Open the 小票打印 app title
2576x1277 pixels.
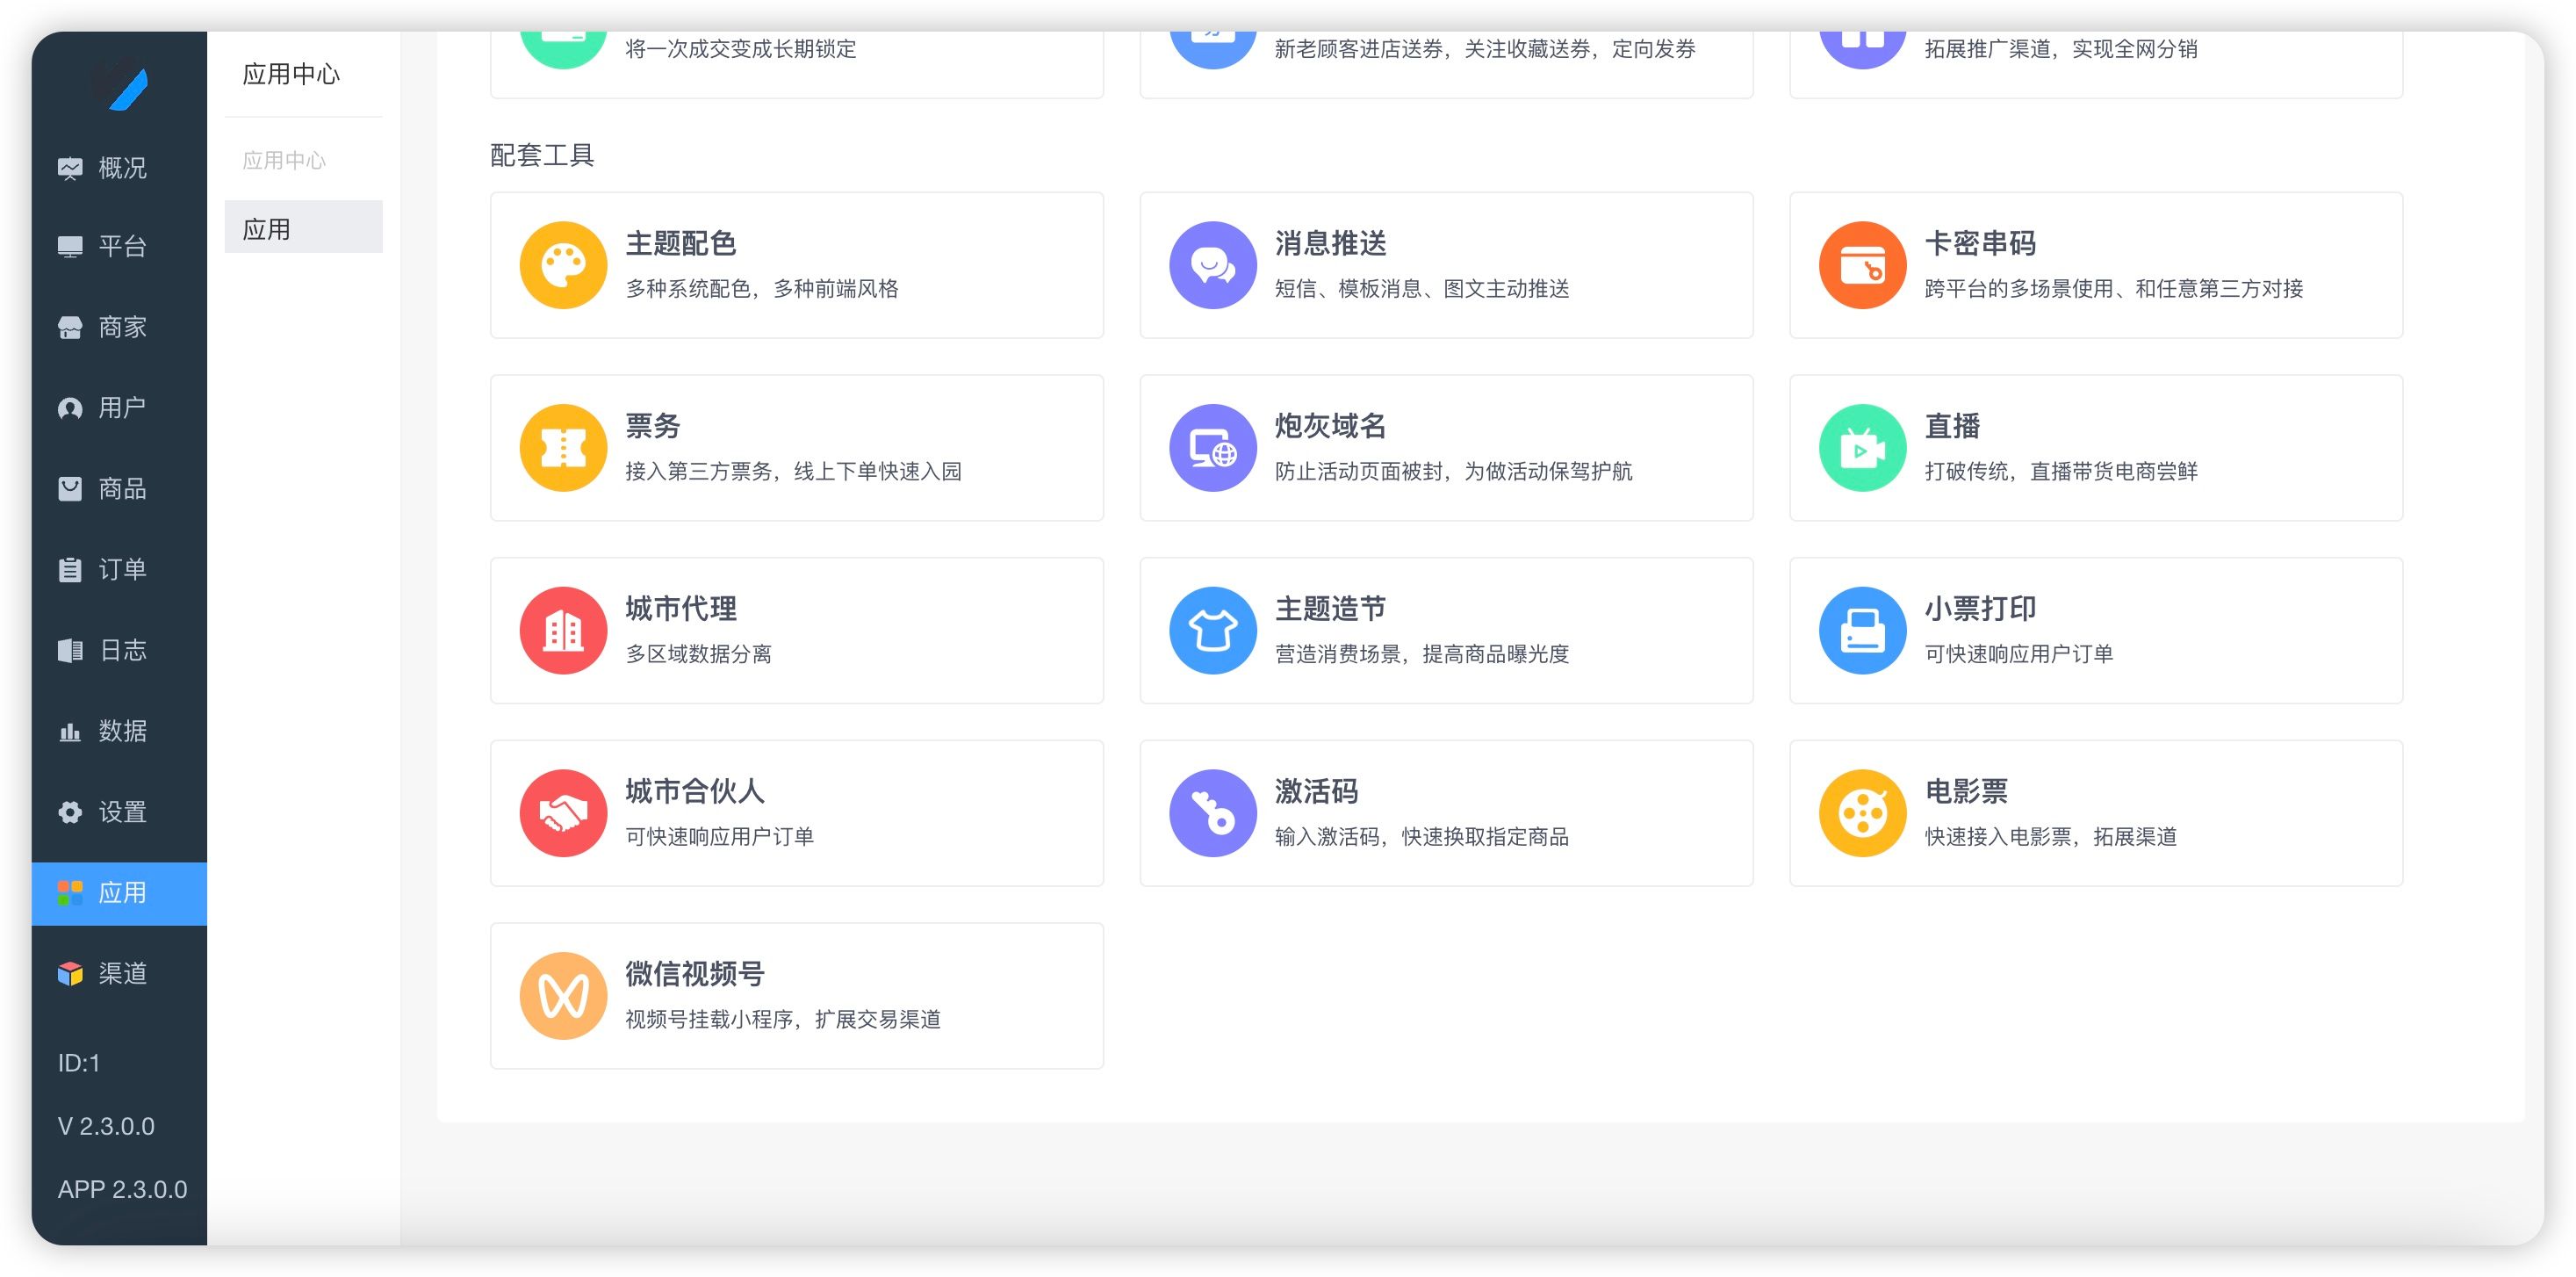point(1980,608)
